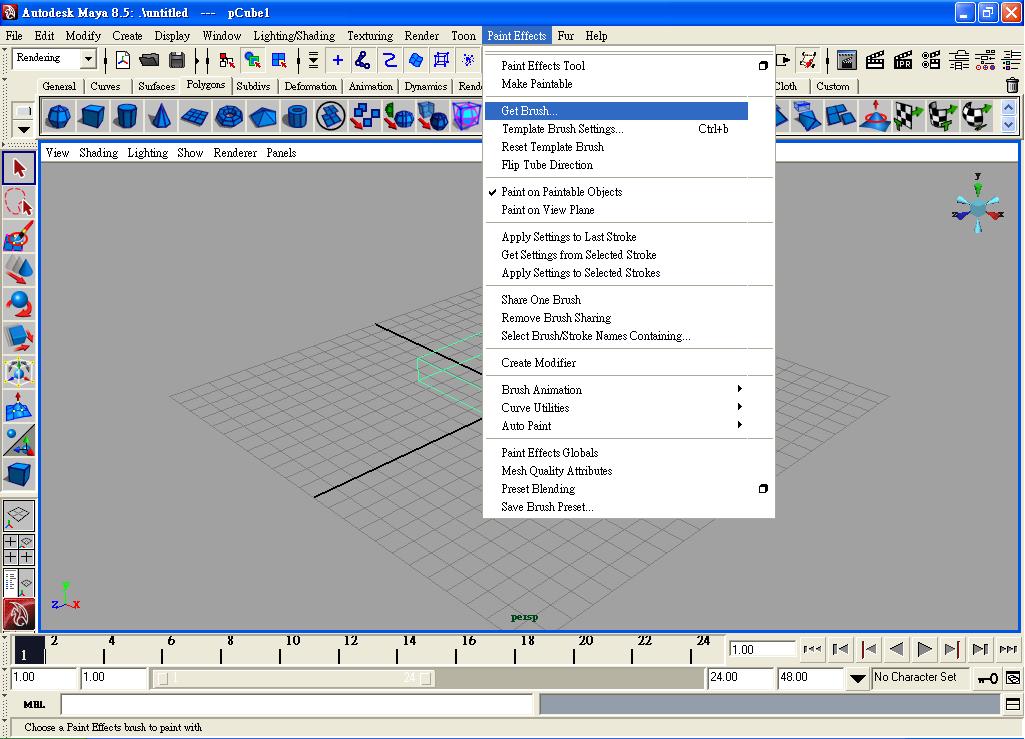The height and width of the screenshot is (739, 1025).
Task: Open the shelf trash can icon
Action: point(1012,85)
